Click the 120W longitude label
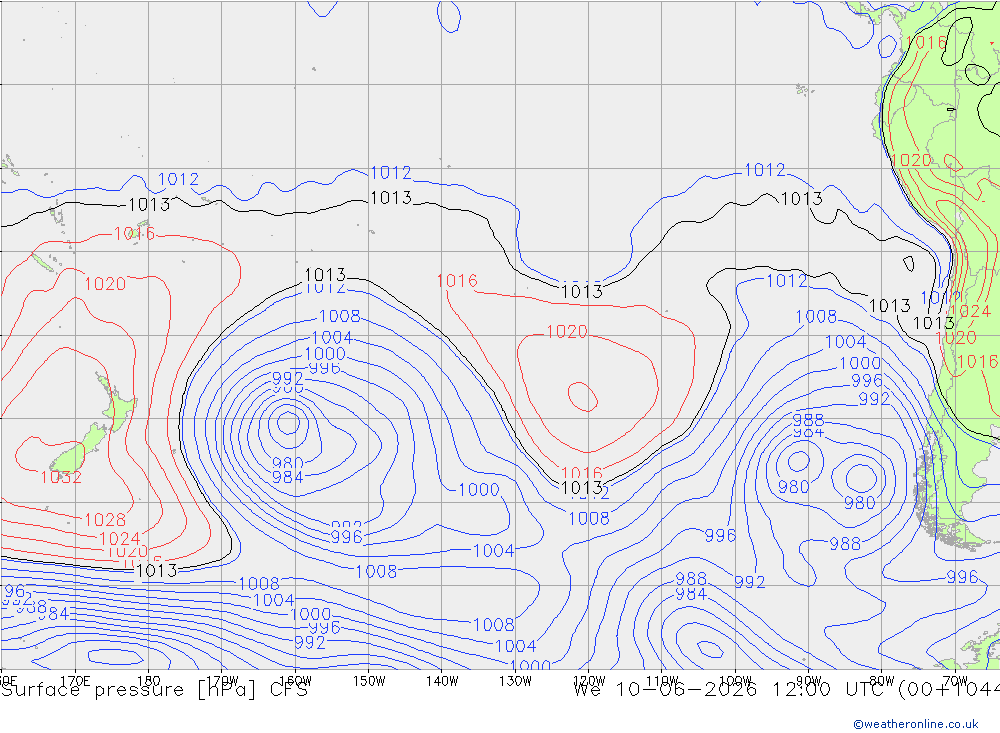 pos(589,681)
